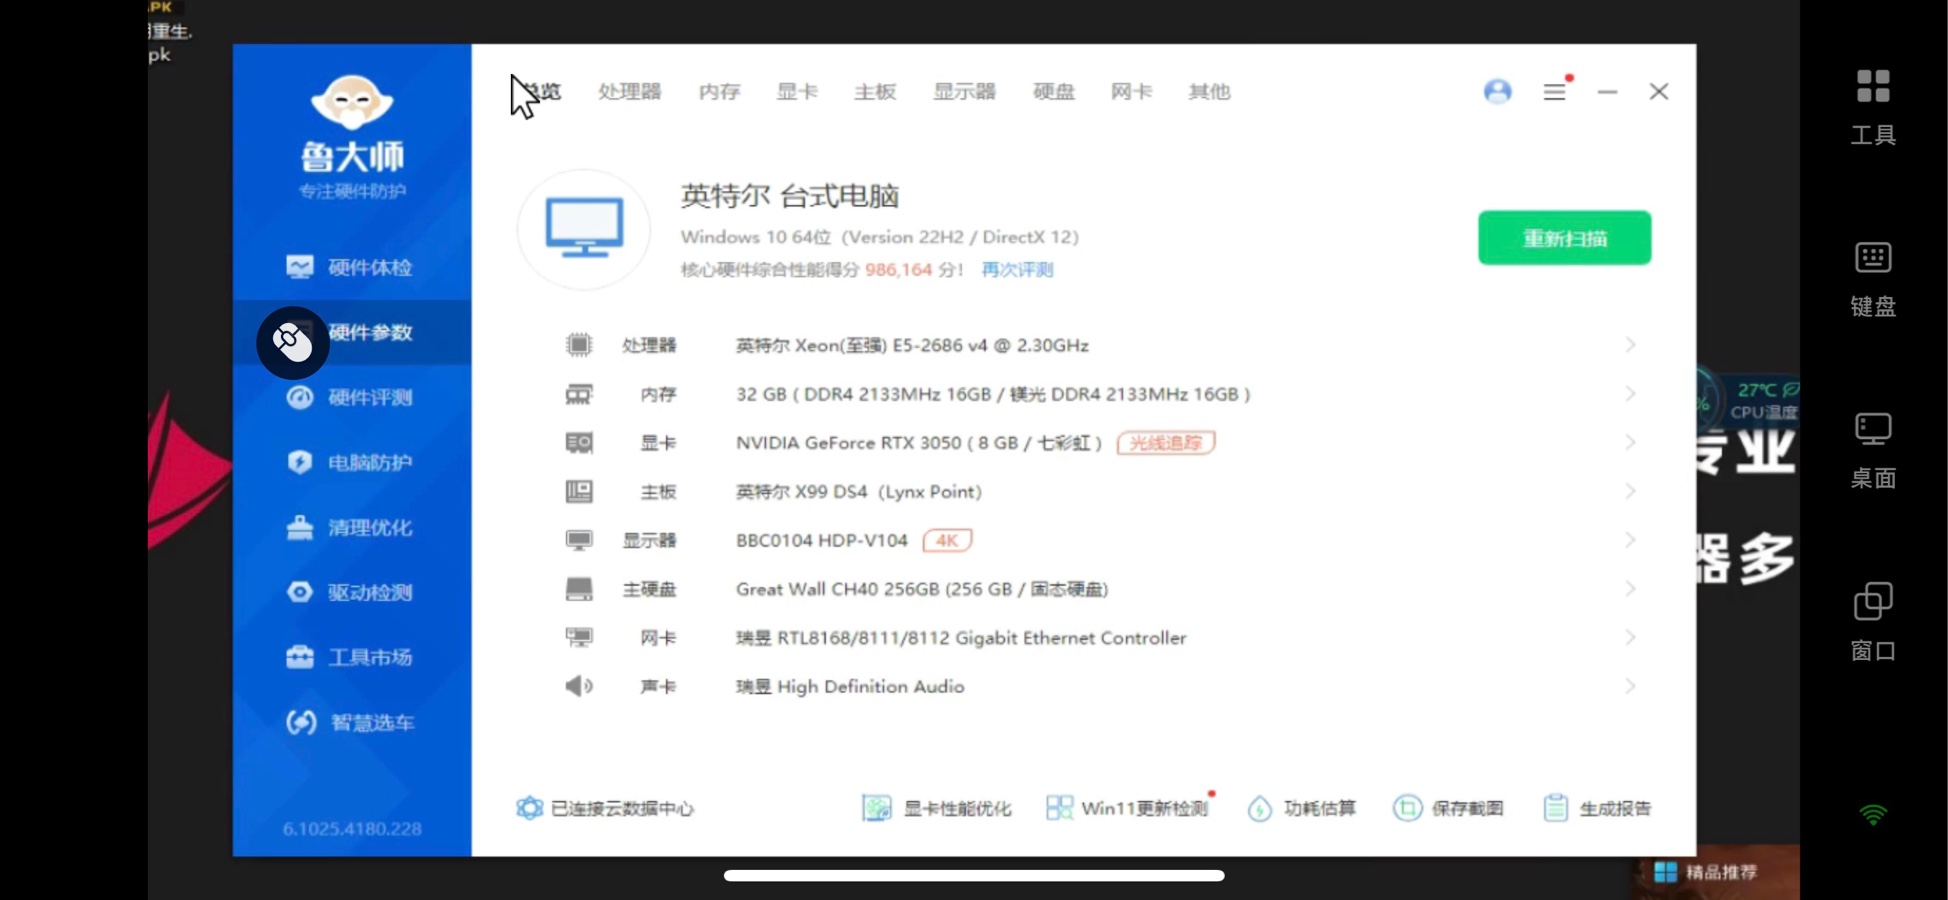
Task: Click the 鲁大师 logo
Action: (x=352, y=137)
